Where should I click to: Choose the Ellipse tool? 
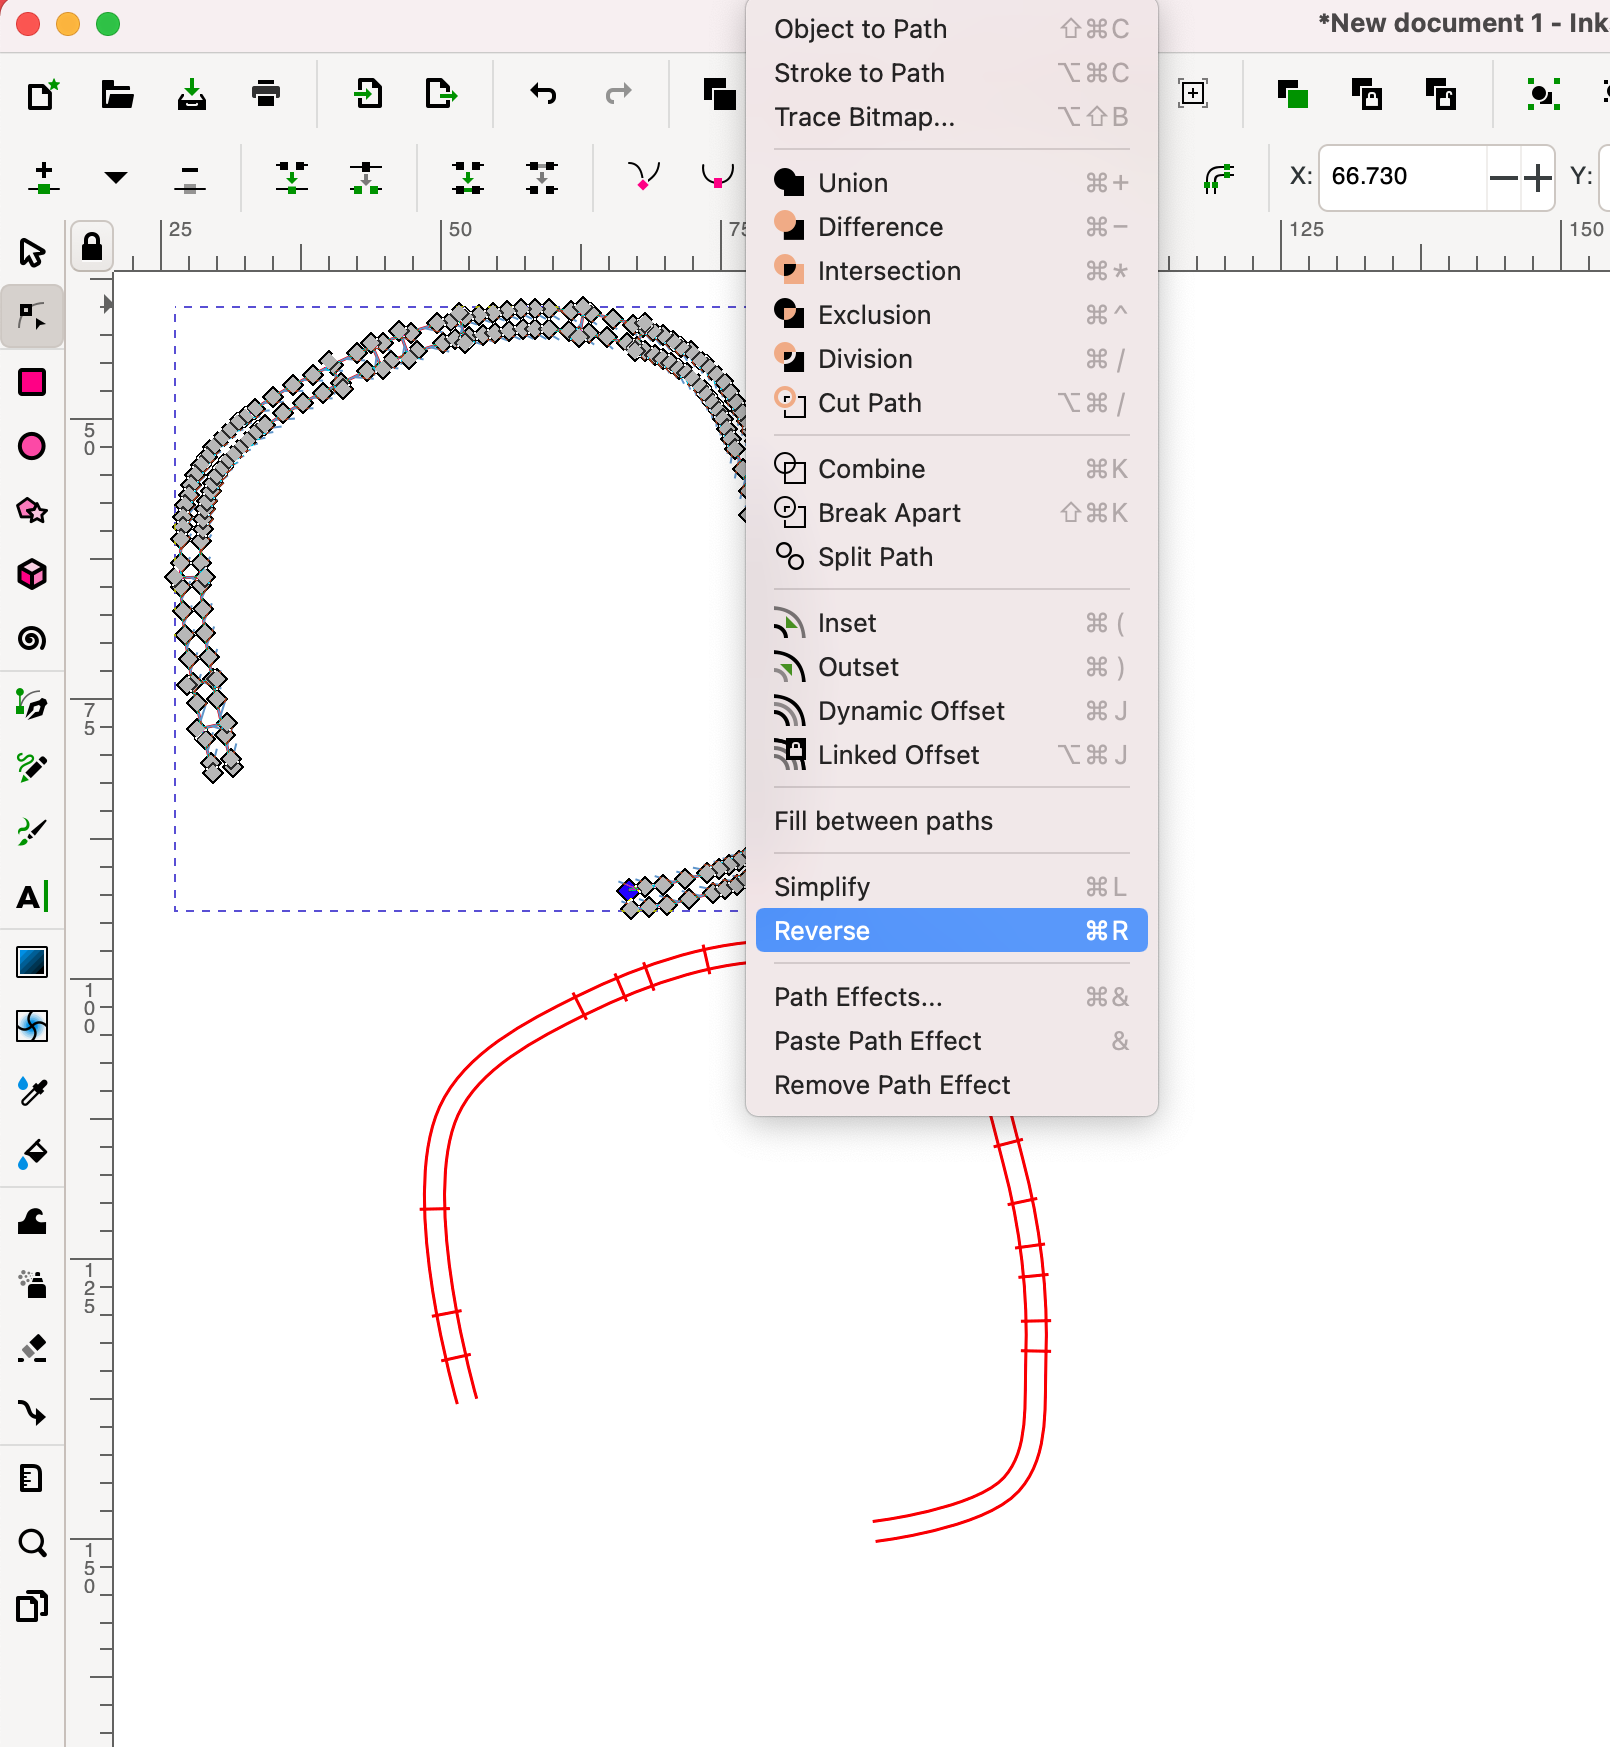pyautogui.click(x=32, y=446)
